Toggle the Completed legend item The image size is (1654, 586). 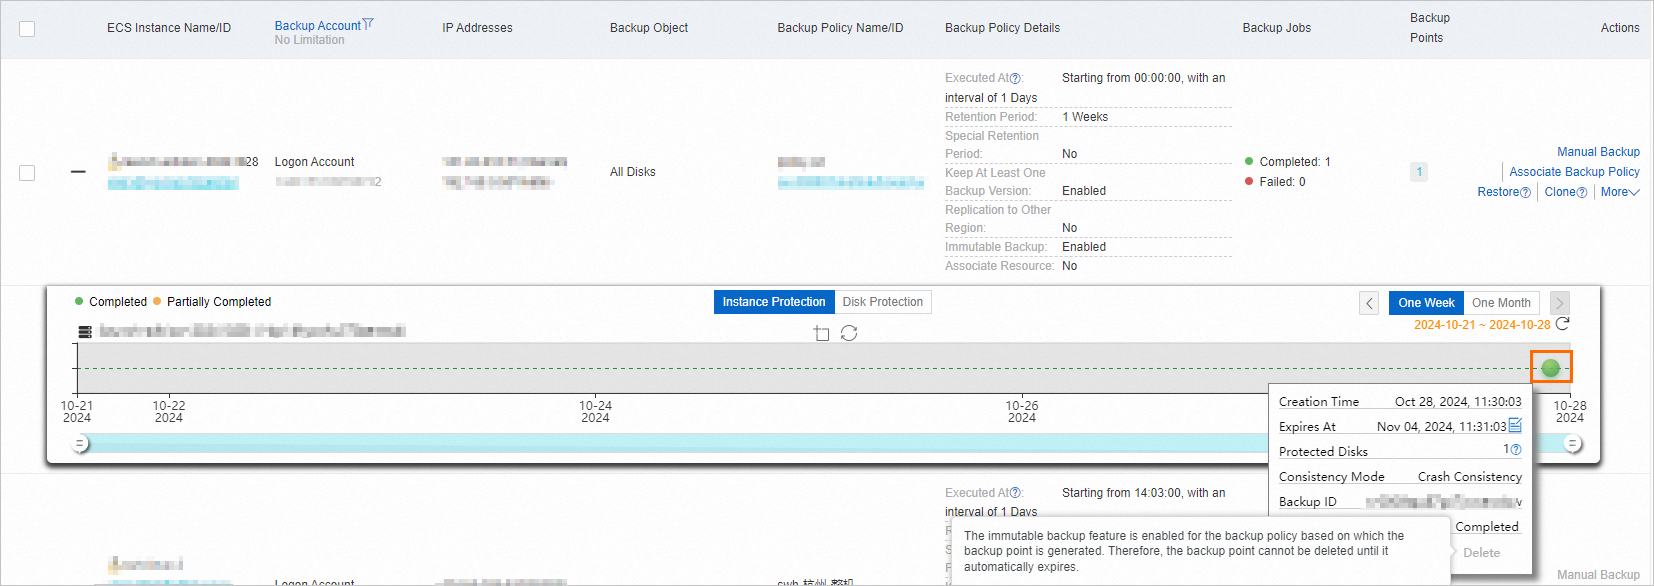111,302
